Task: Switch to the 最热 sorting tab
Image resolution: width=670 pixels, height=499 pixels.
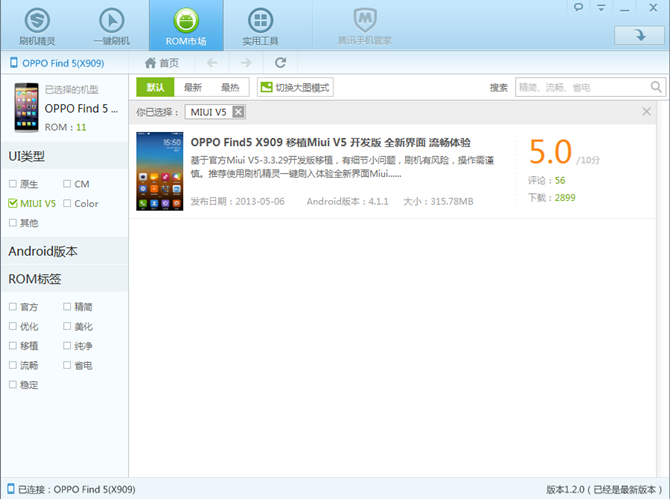Action: point(230,88)
